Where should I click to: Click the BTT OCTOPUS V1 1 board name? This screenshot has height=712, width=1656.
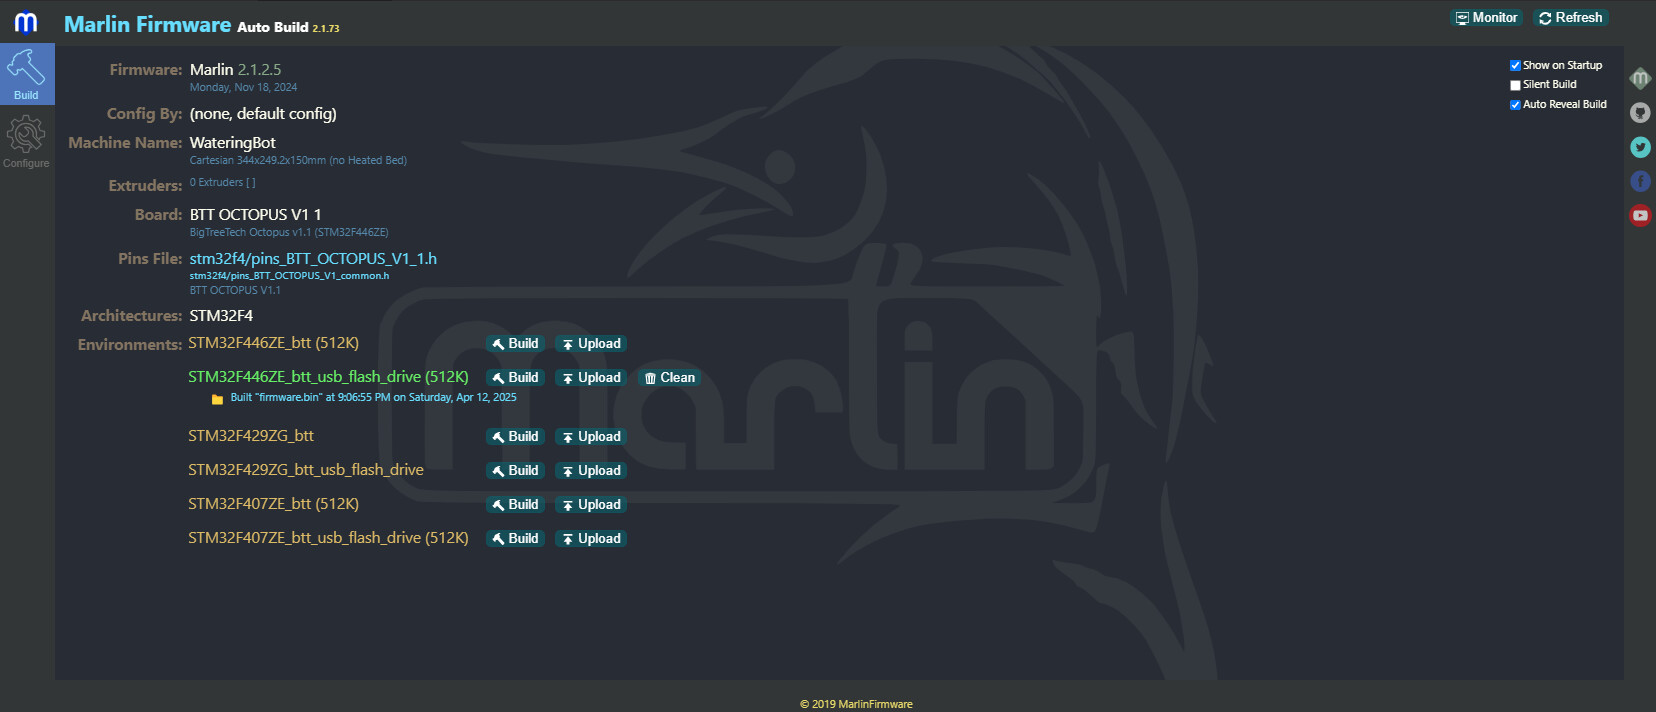[255, 215]
